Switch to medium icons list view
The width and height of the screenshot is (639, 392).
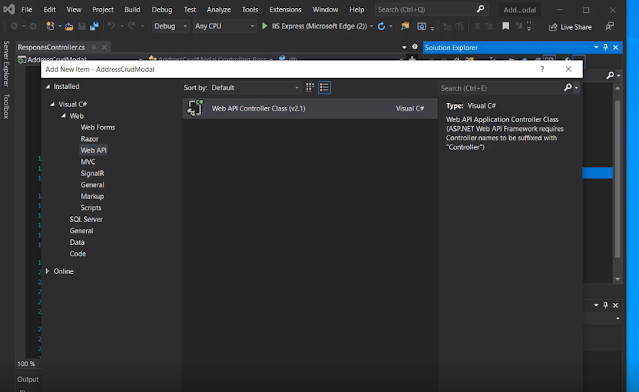pyautogui.click(x=324, y=87)
